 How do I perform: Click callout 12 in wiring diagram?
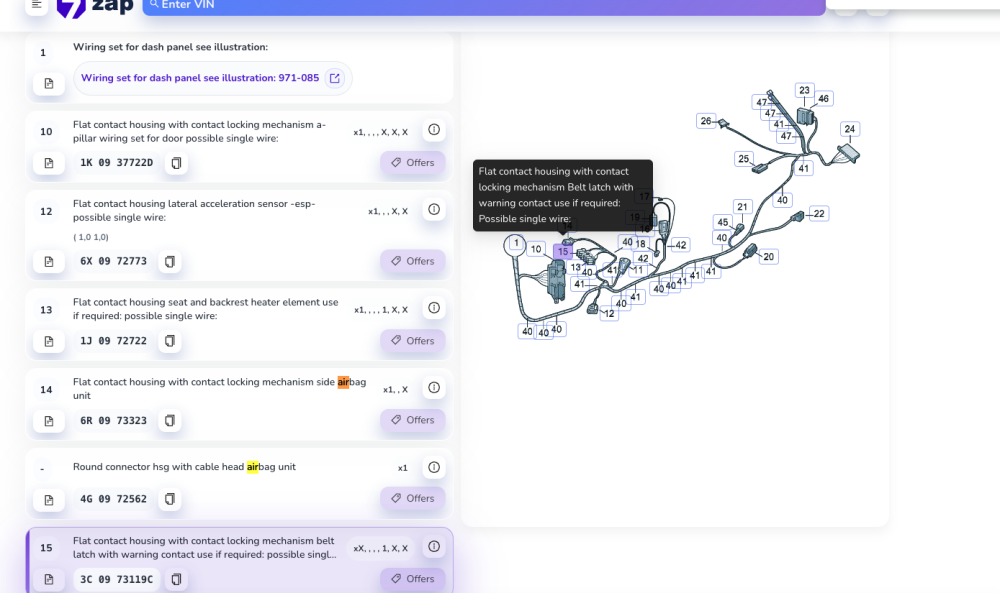click(x=609, y=314)
